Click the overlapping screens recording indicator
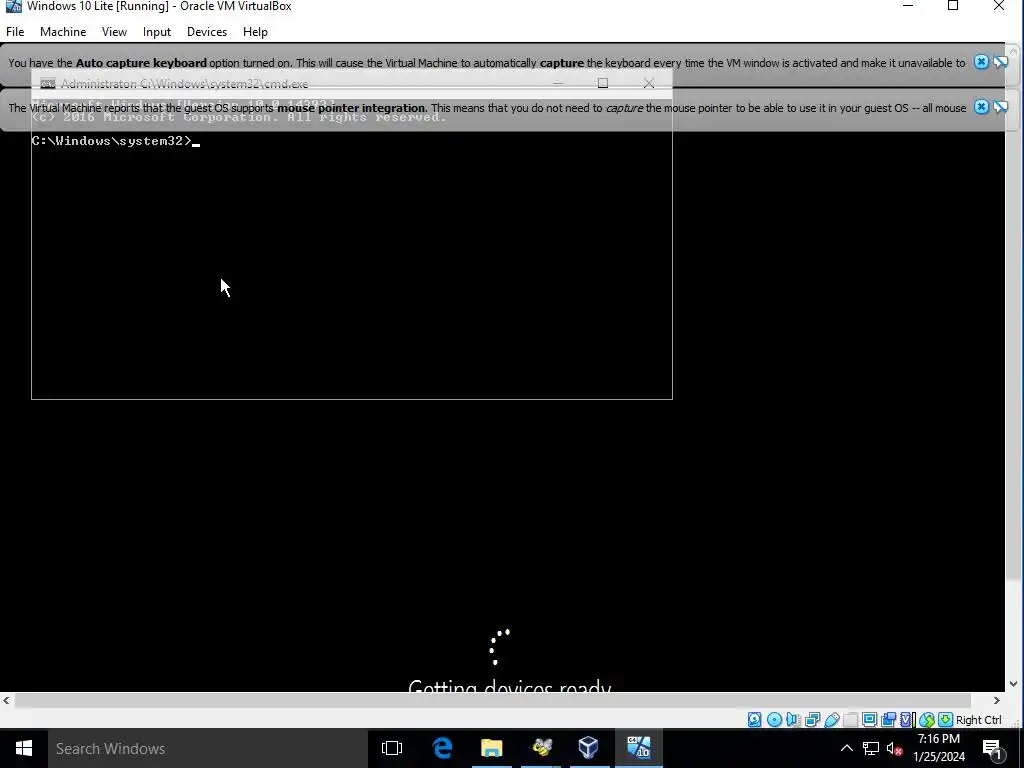Image resolution: width=1024 pixels, height=768 pixels. coord(888,720)
